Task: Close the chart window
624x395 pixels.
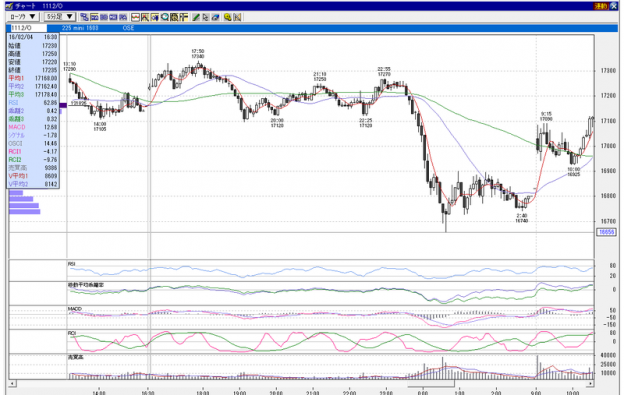Action: [x=613, y=6]
